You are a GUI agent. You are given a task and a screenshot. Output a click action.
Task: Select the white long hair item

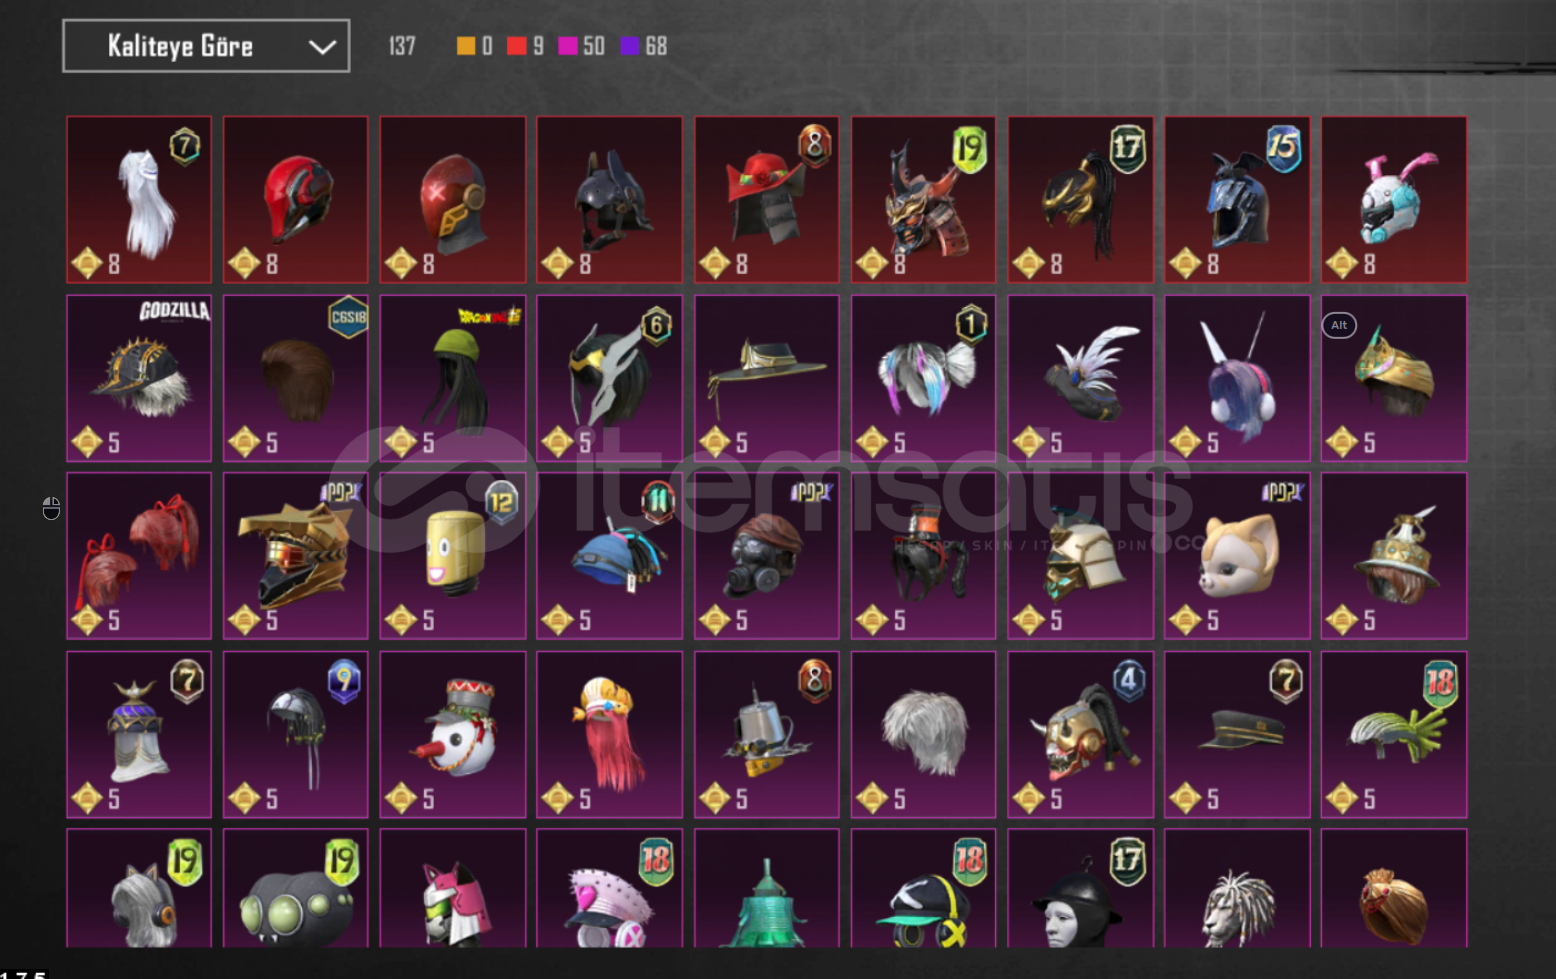[x=139, y=199]
